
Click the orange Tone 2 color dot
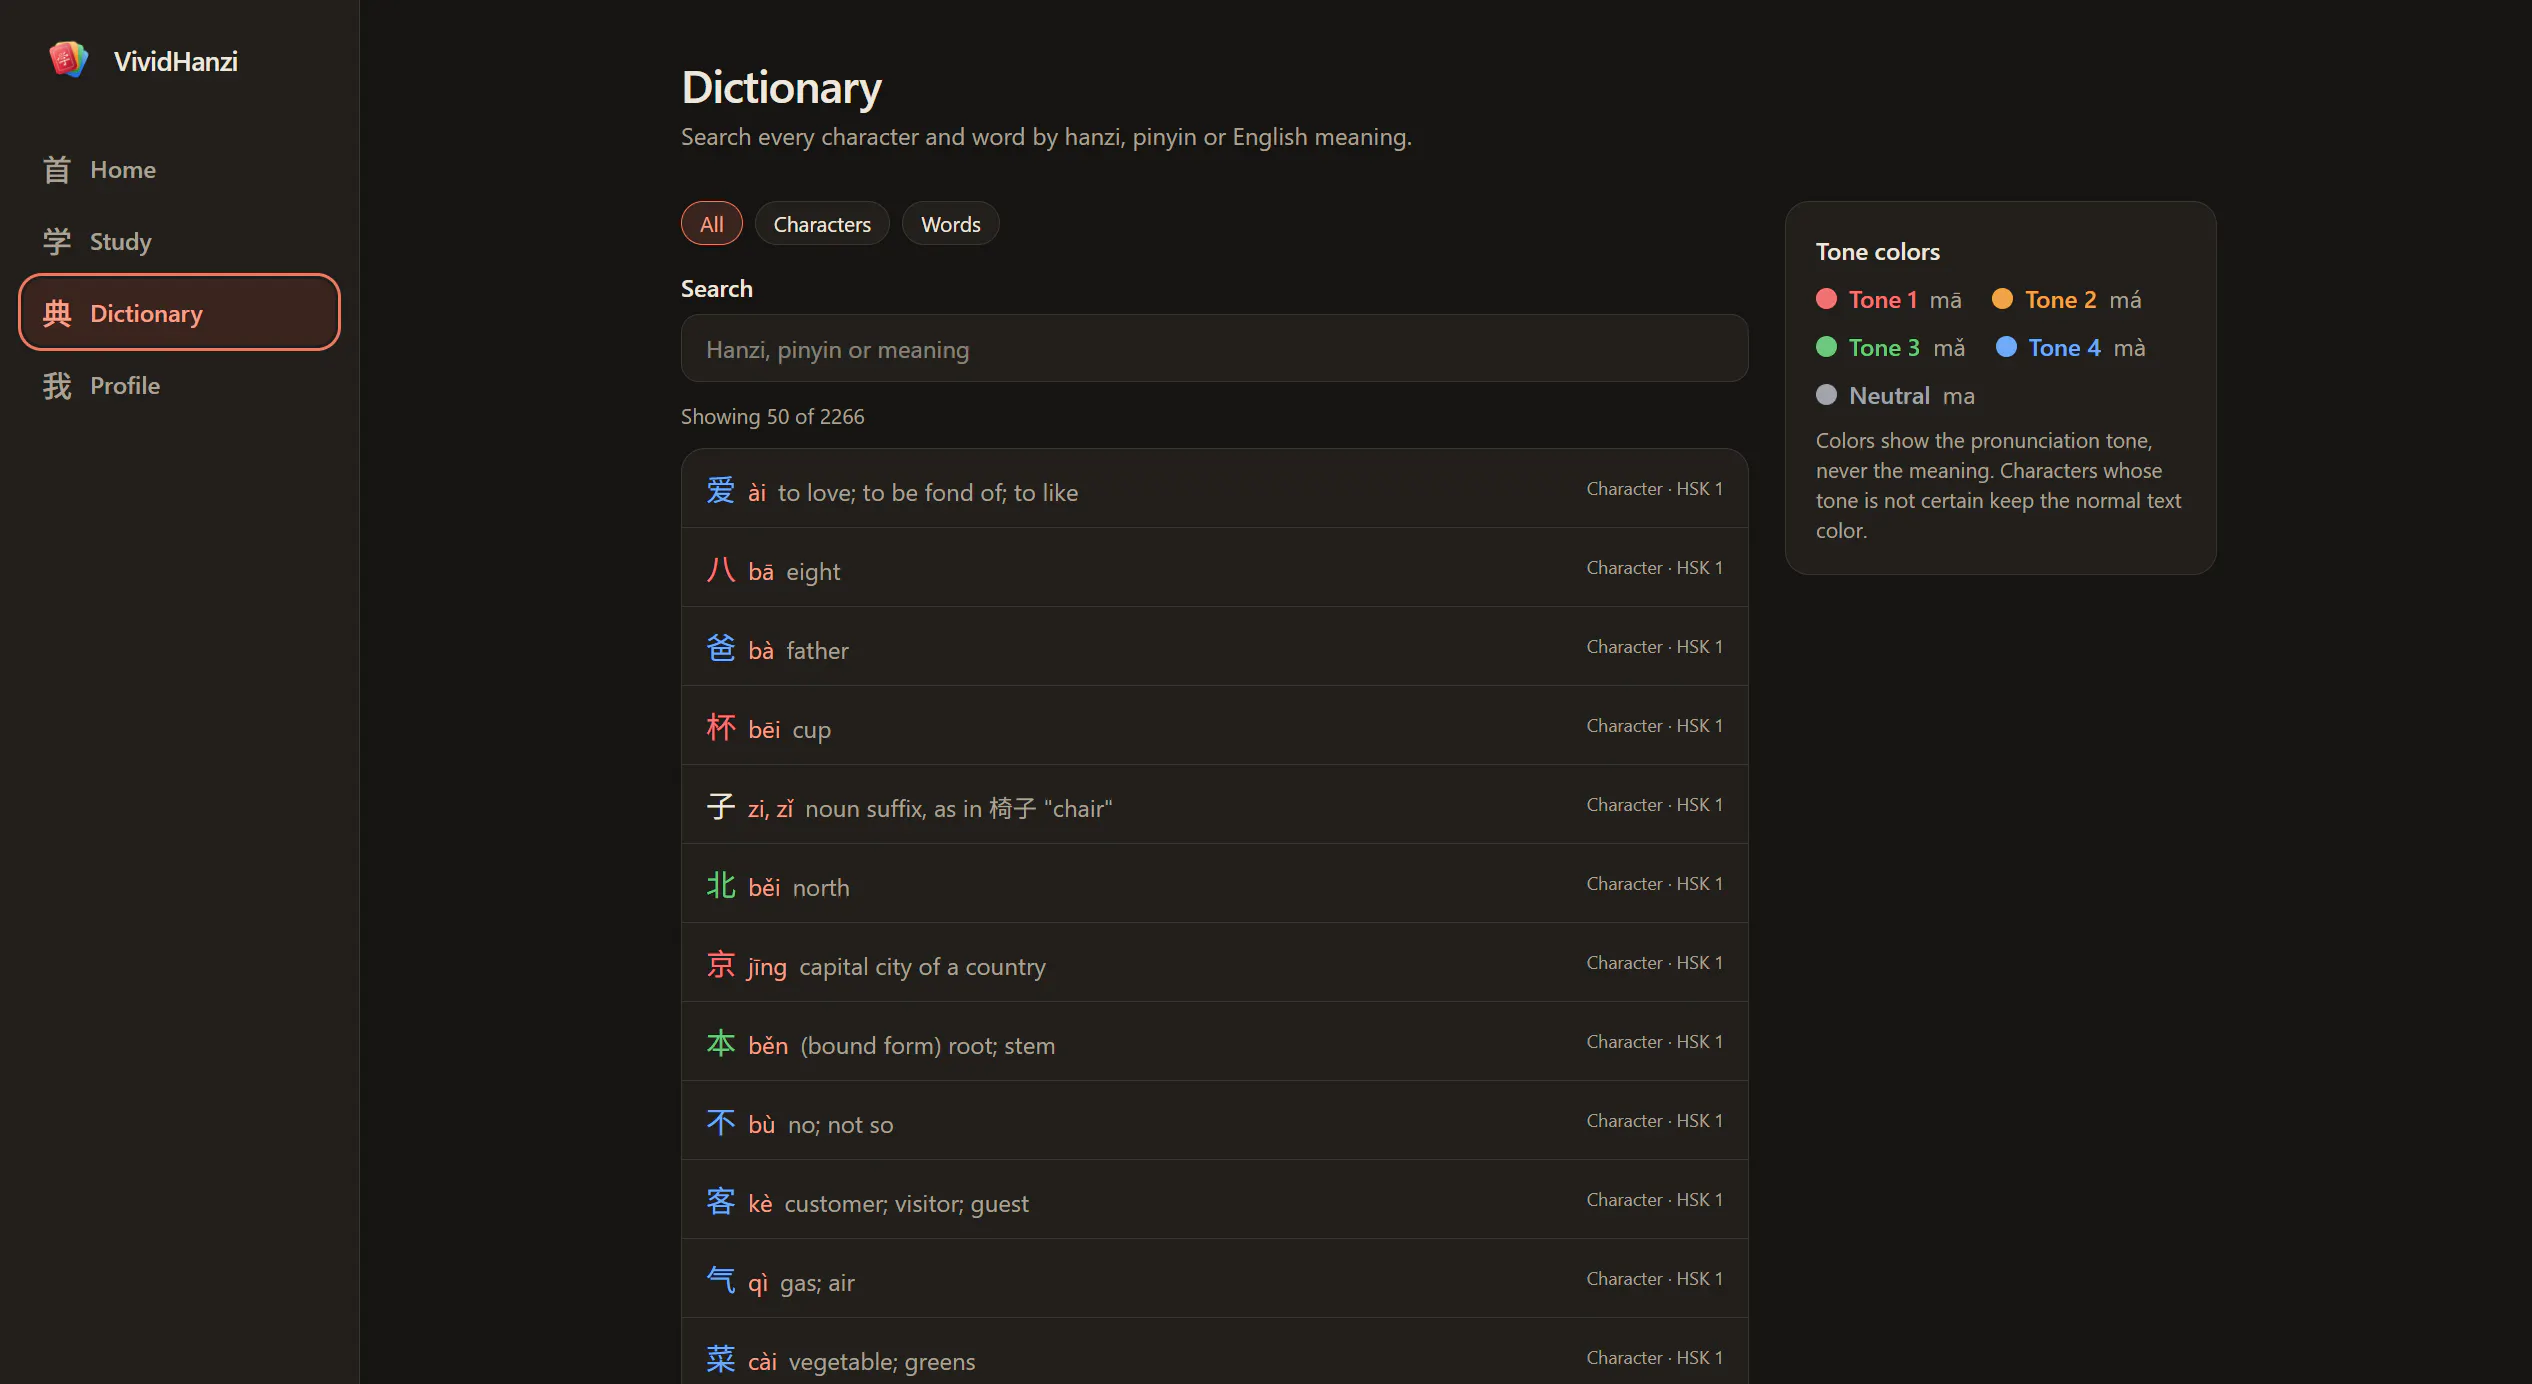(x=2002, y=299)
